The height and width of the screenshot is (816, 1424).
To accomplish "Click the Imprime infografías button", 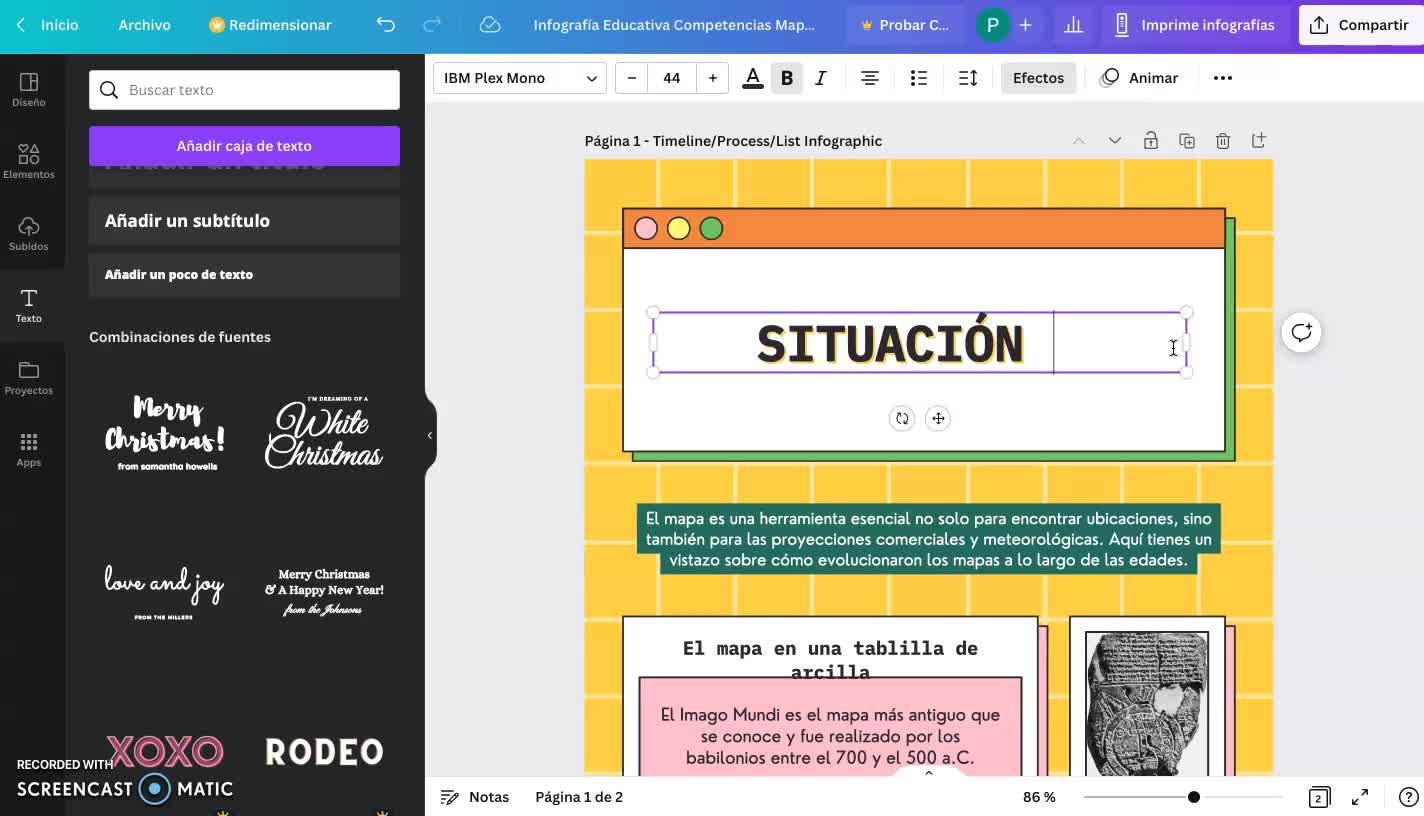I will [x=1195, y=25].
